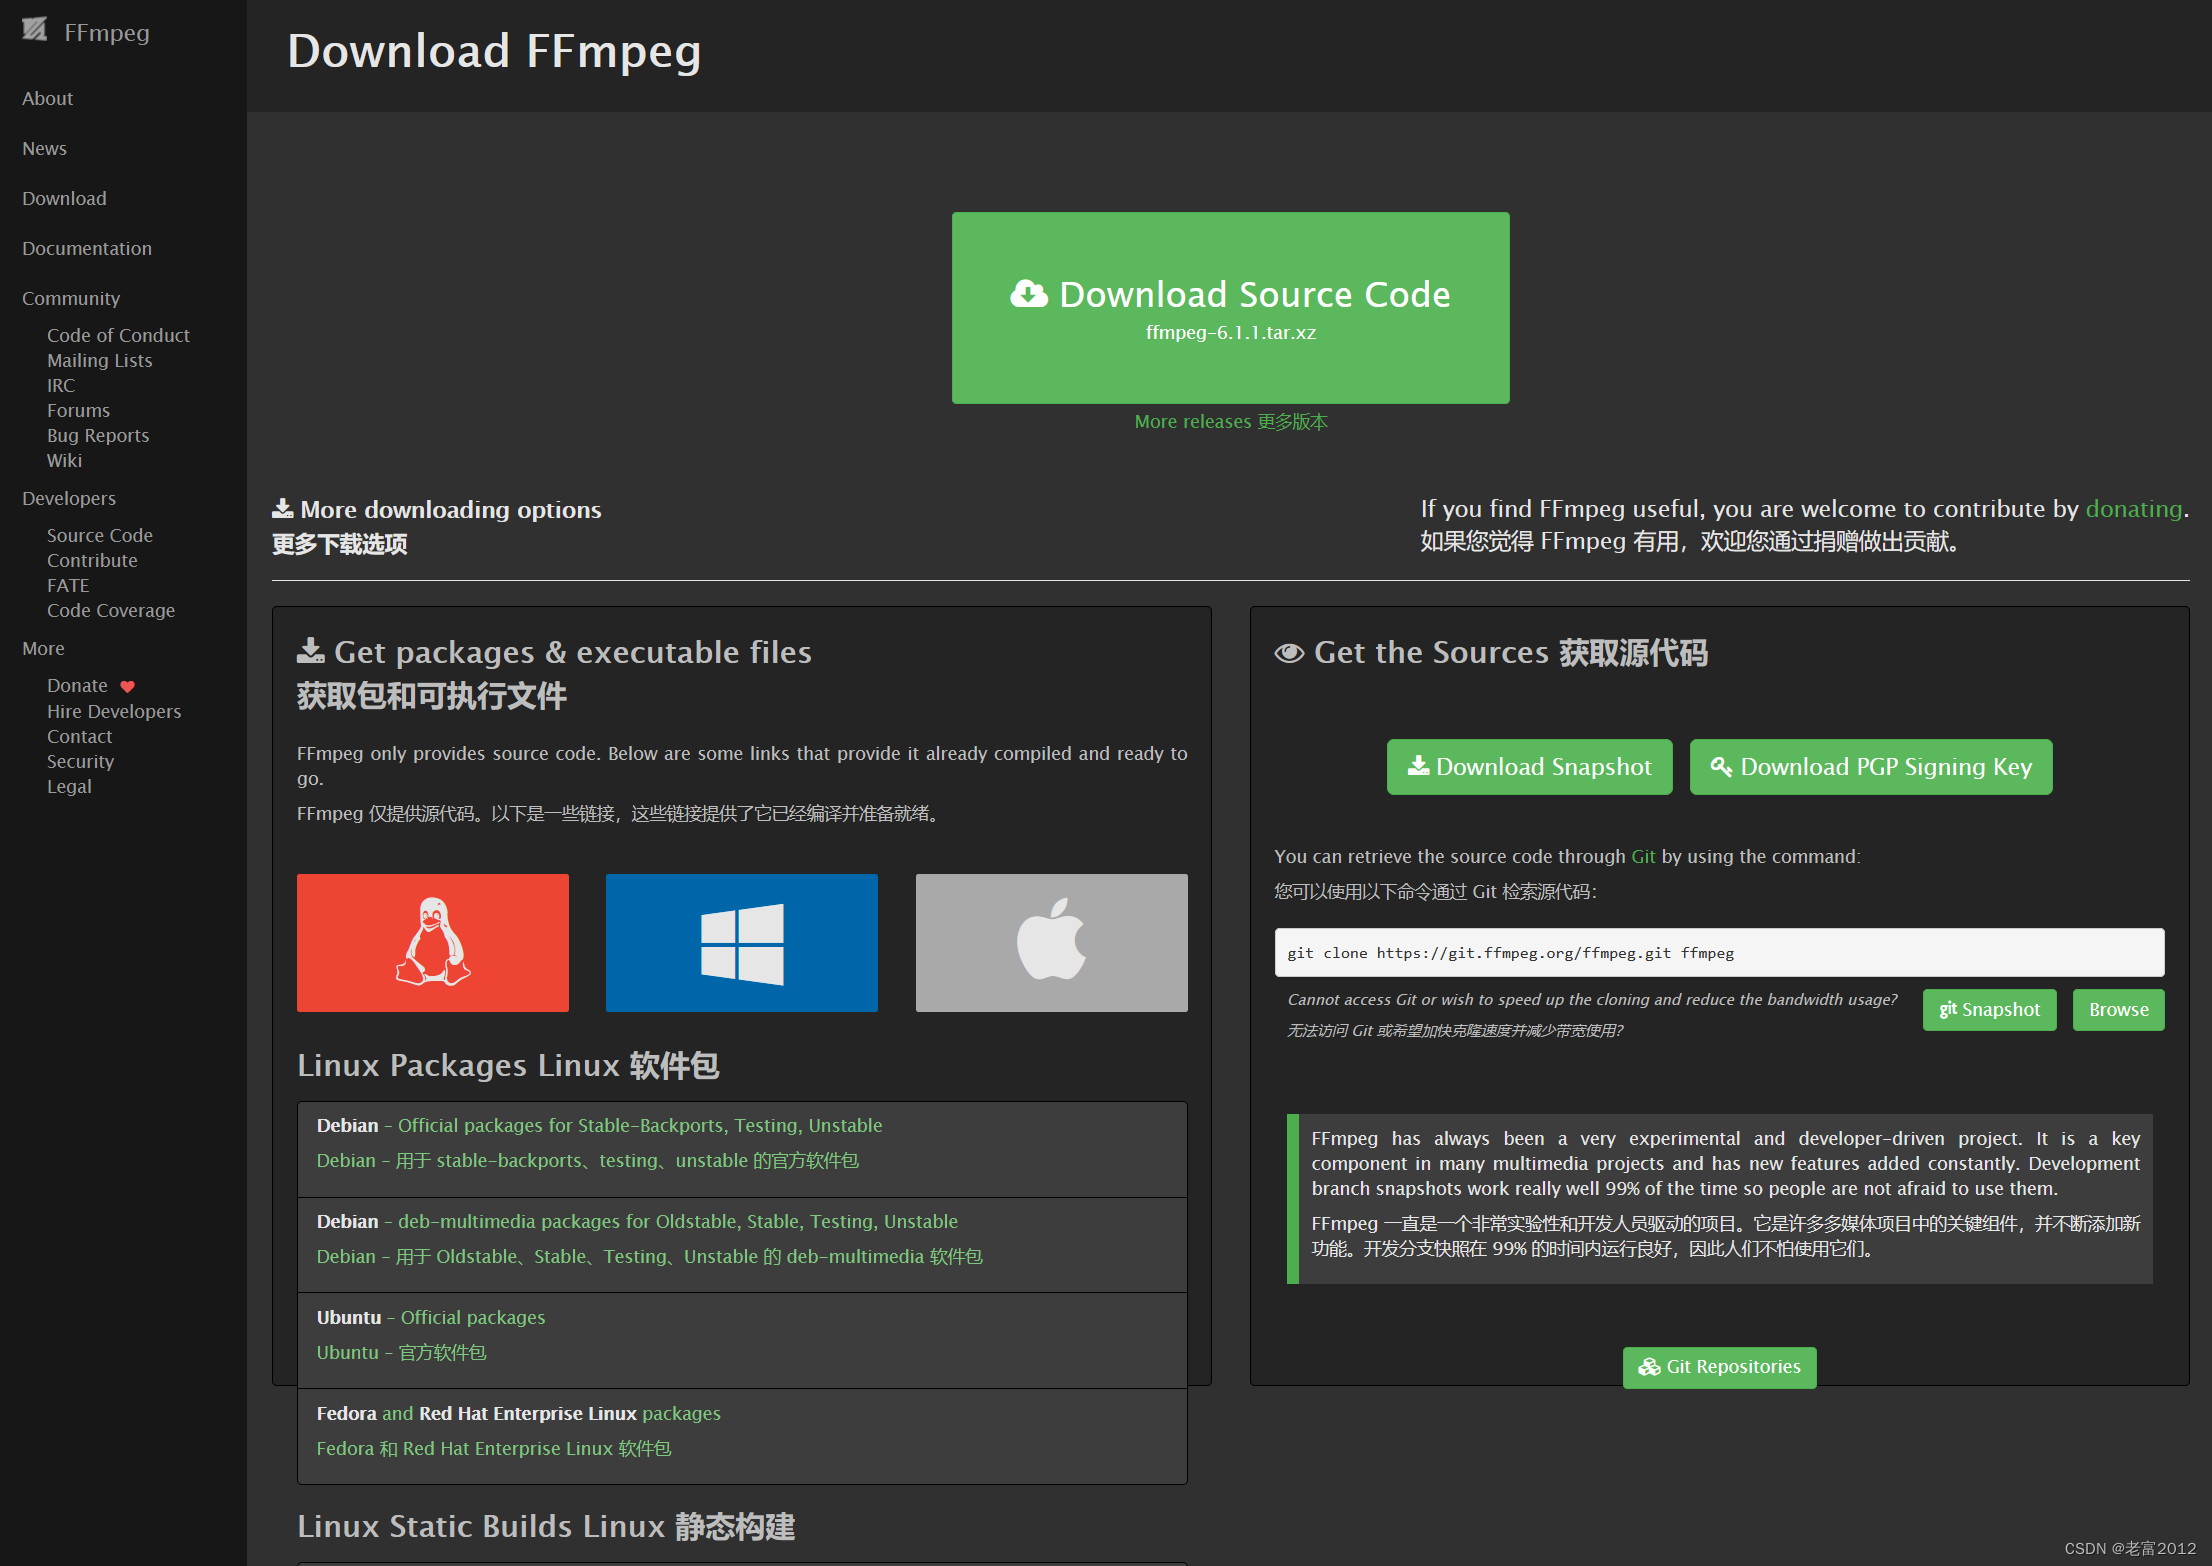Viewport: 2212px width, 1566px height.
Task: Click the FFmpeg logo in the sidebar
Action: 34,30
